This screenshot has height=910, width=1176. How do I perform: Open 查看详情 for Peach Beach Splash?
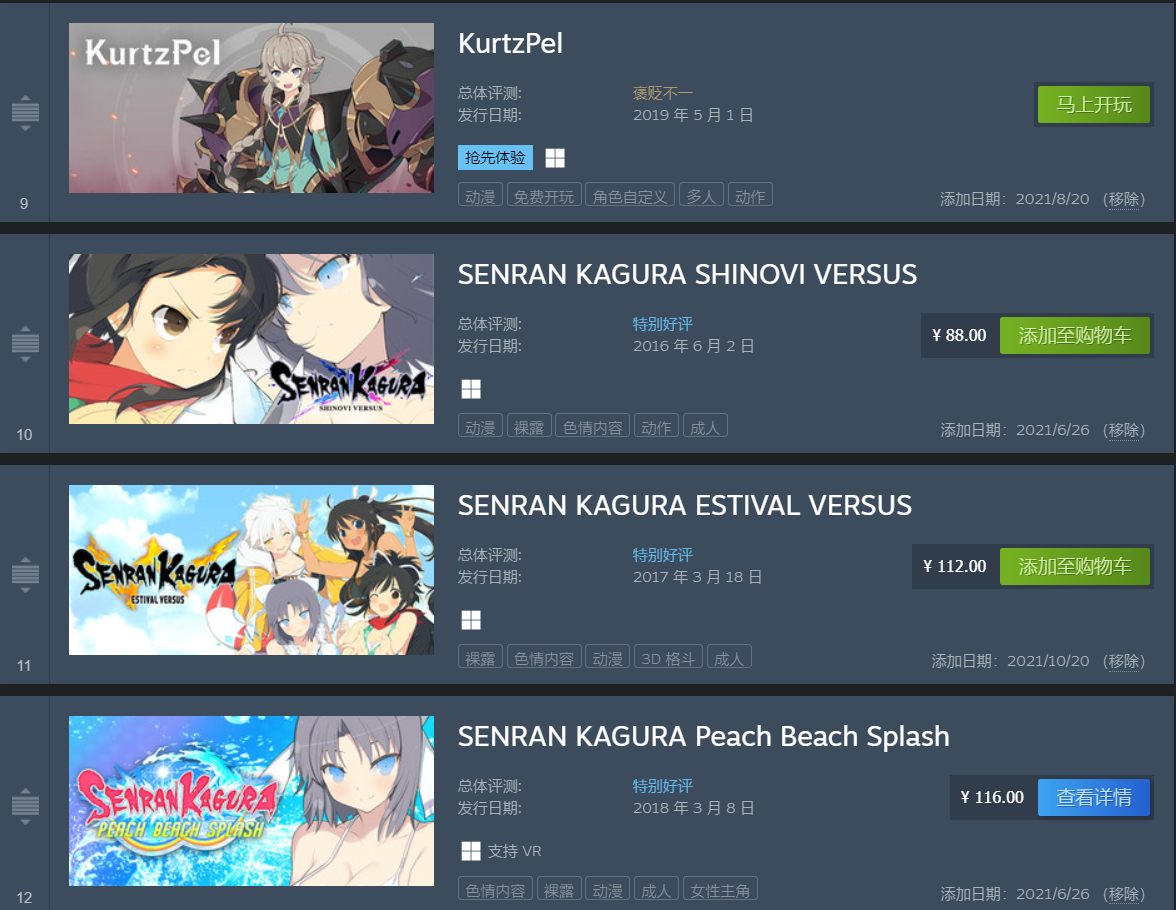[1094, 797]
